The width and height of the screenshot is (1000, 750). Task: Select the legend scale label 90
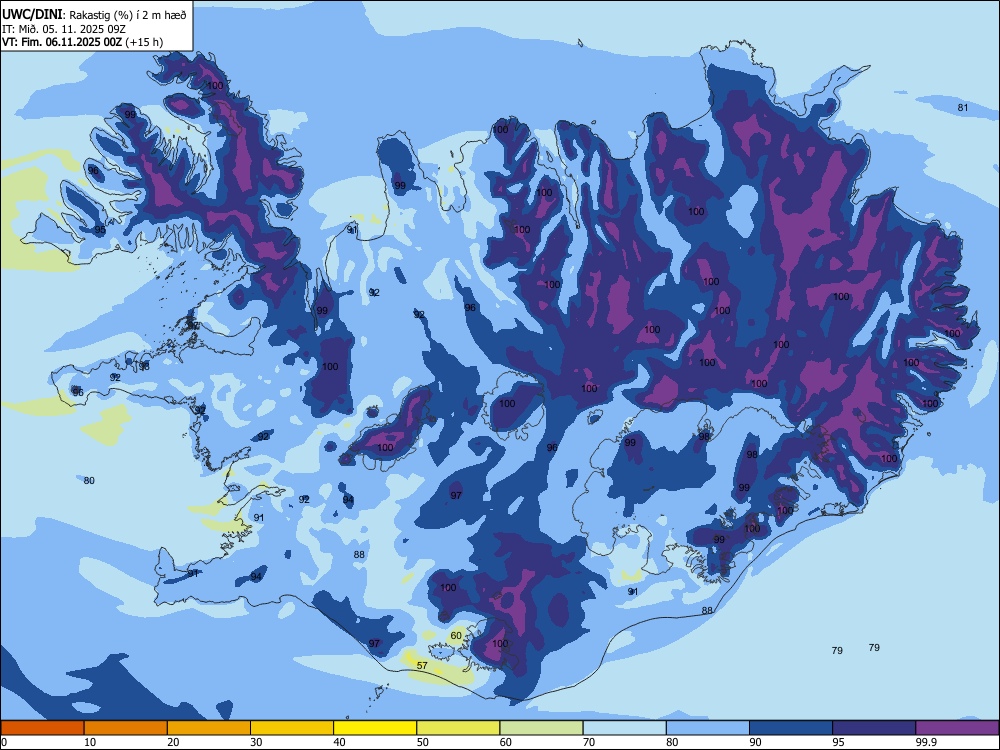756,742
